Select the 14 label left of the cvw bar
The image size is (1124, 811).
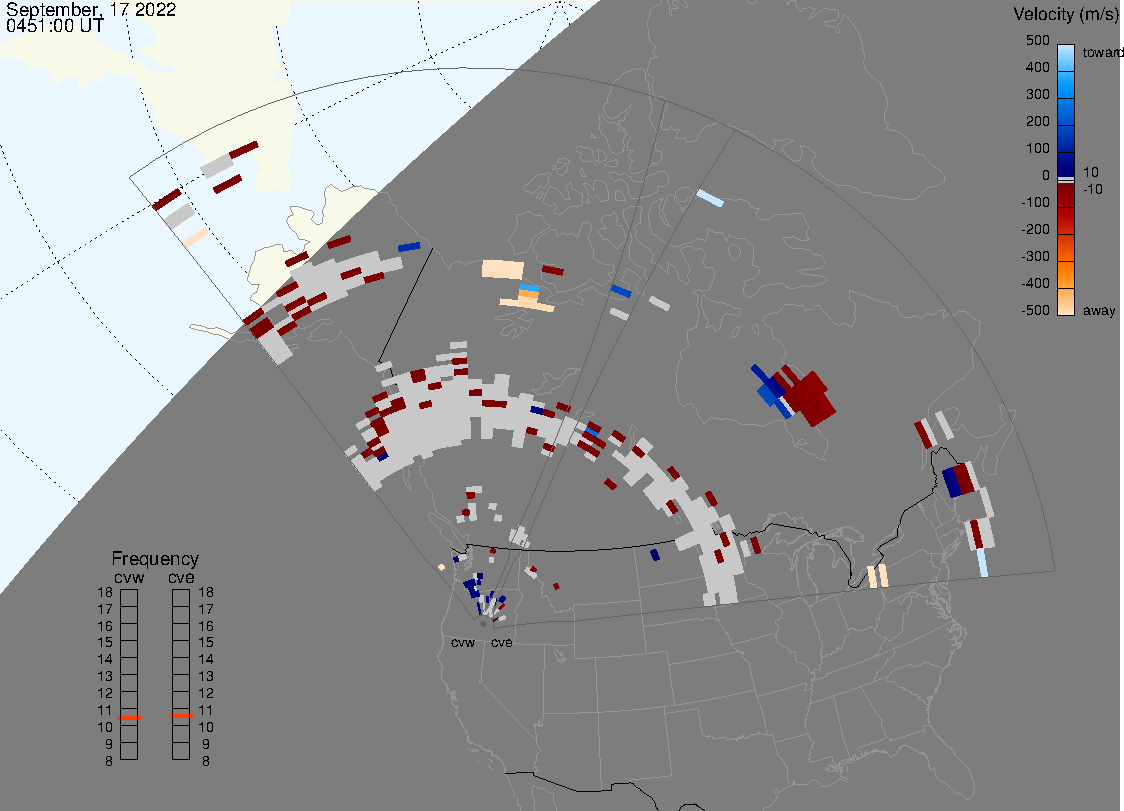(105, 659)
